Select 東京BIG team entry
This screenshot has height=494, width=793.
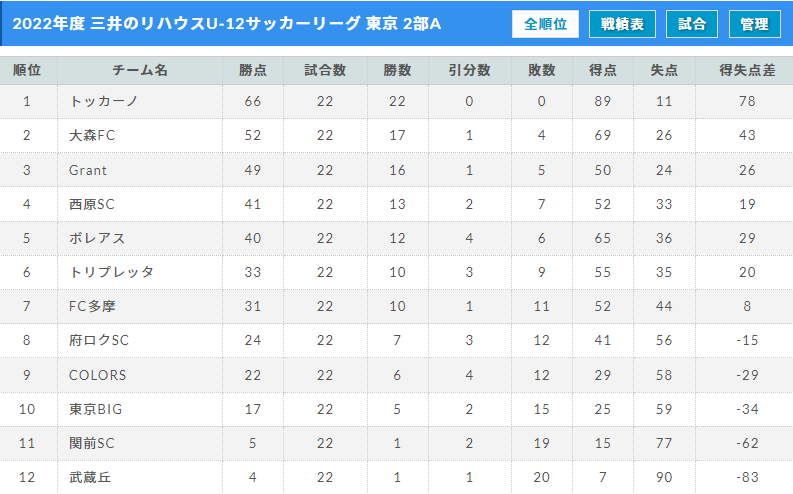(95, 409)
